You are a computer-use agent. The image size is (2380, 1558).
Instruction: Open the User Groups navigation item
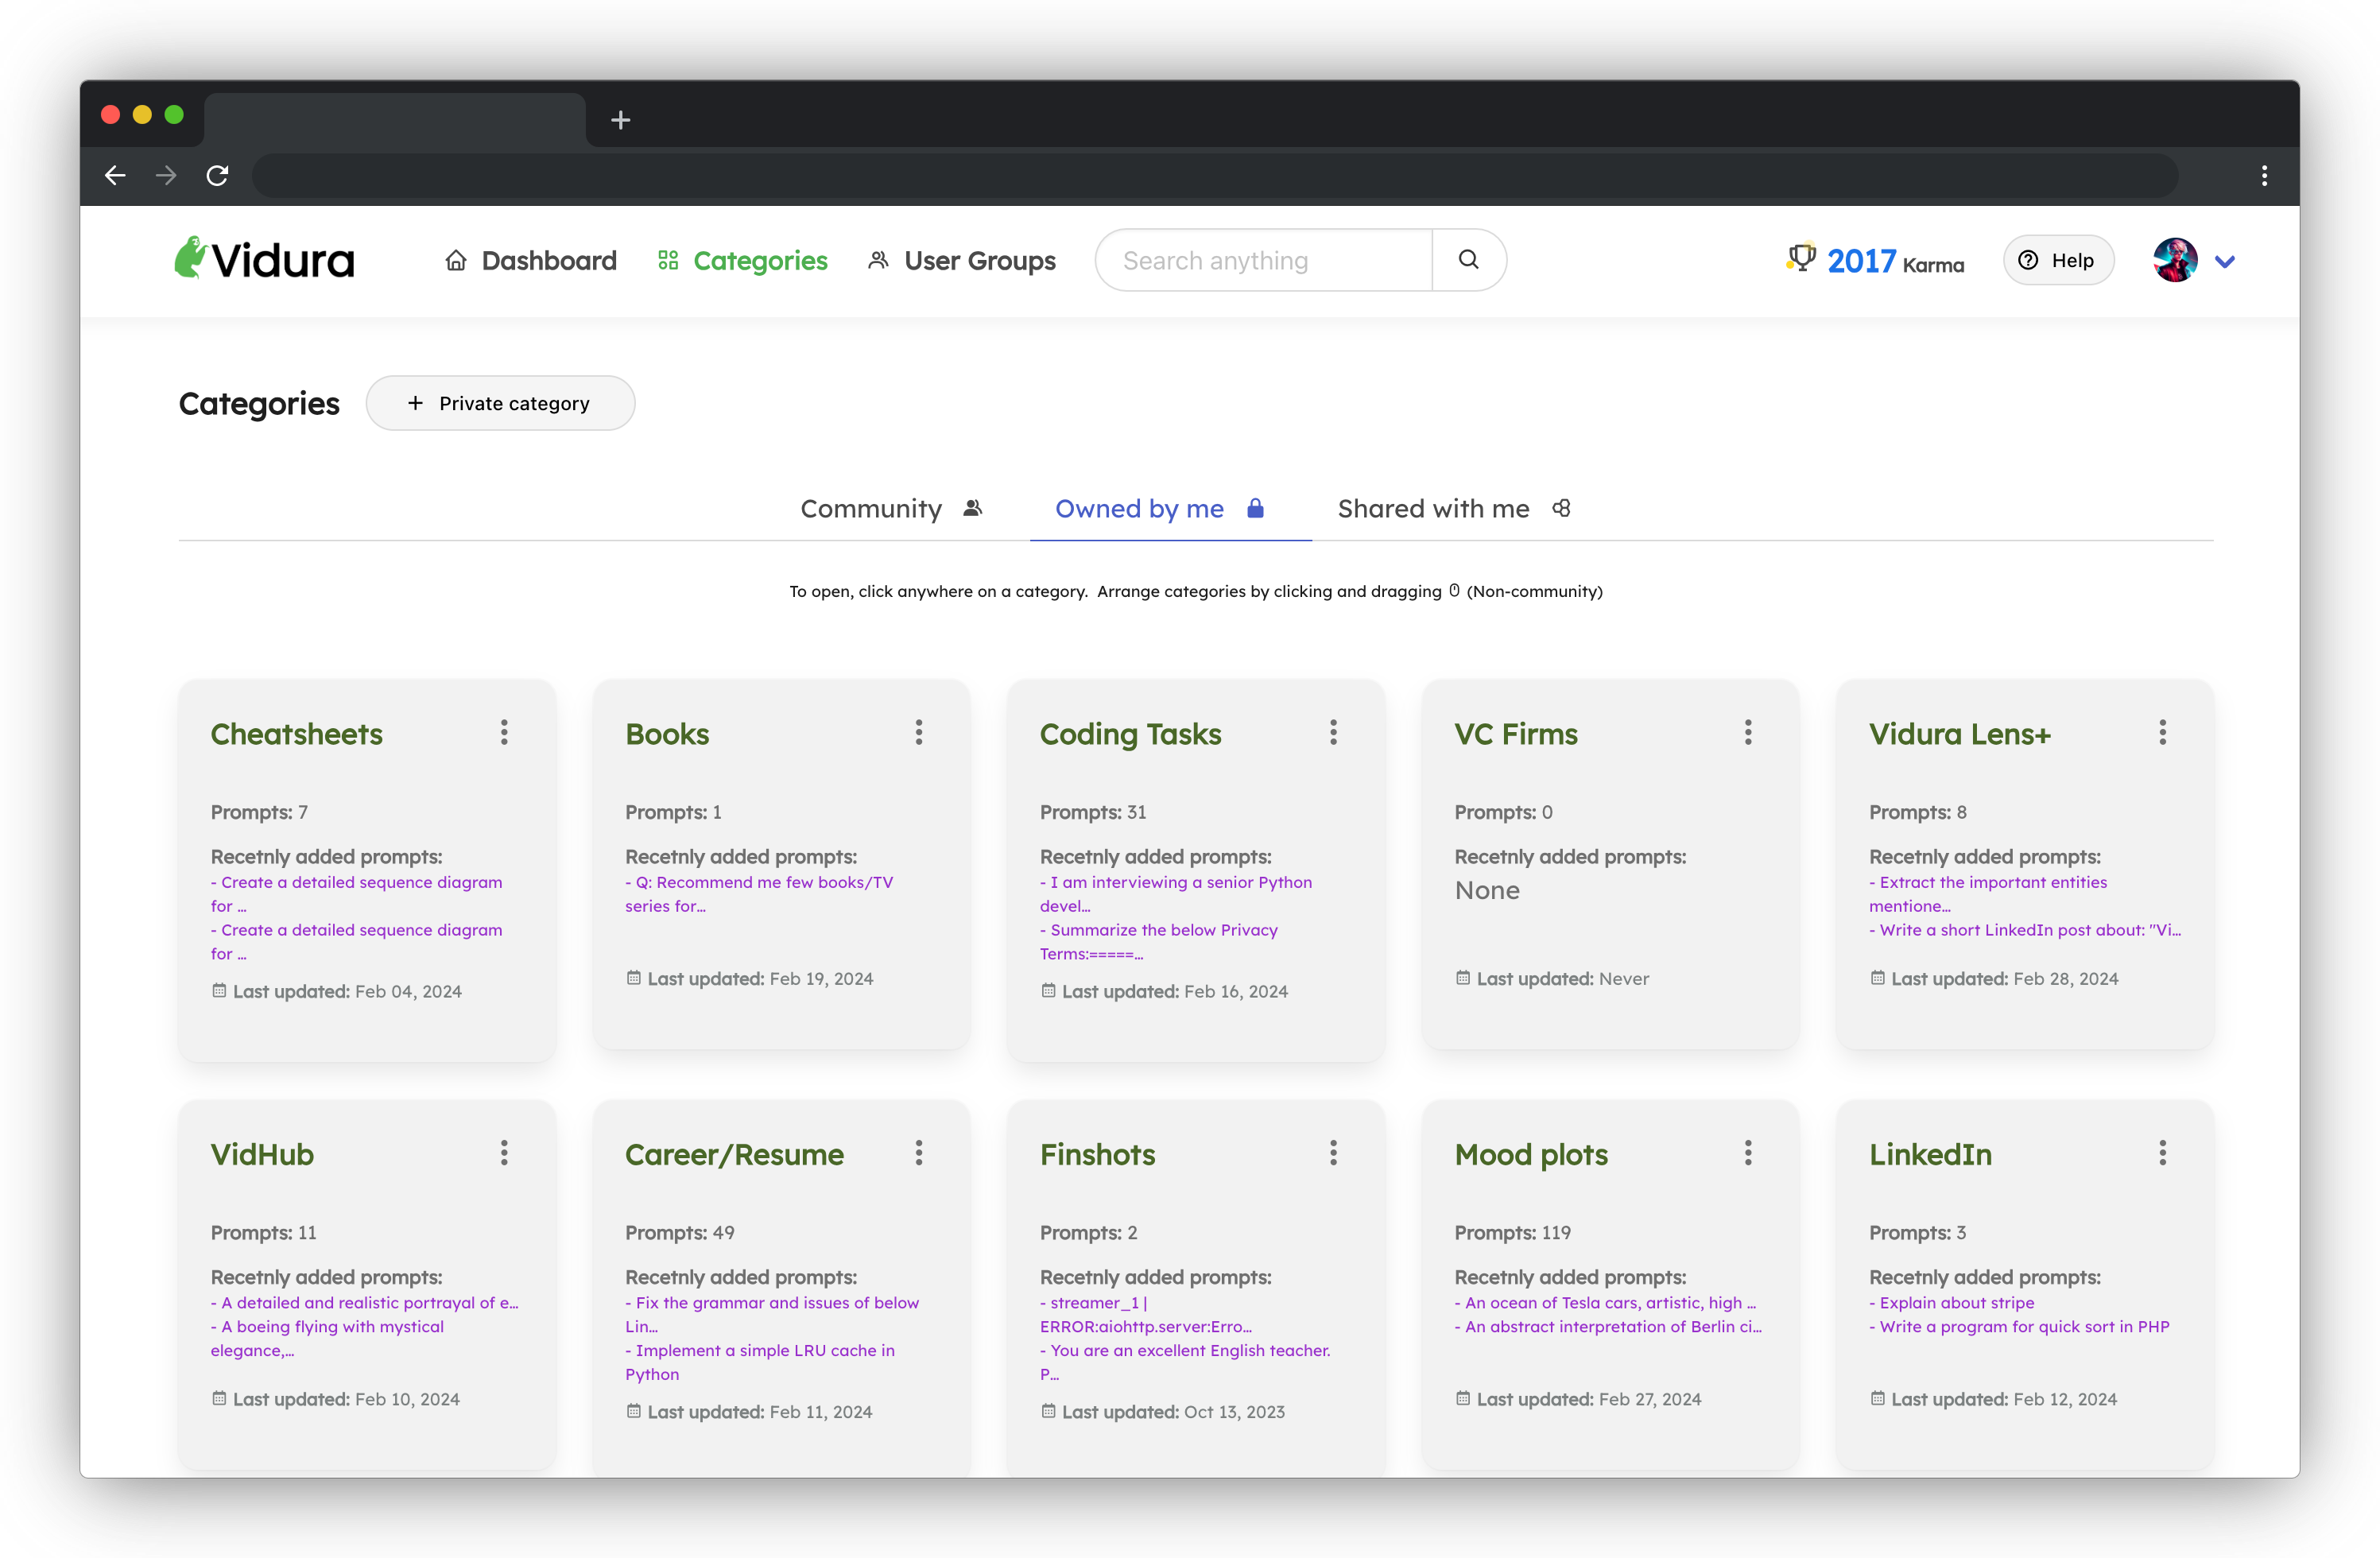961,261
